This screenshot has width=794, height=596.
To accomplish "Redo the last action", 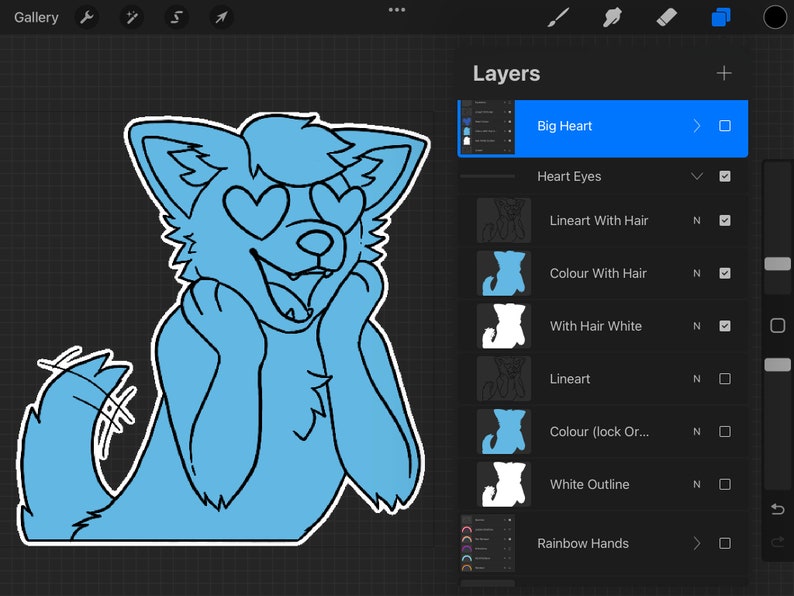I will pos(777,542).
